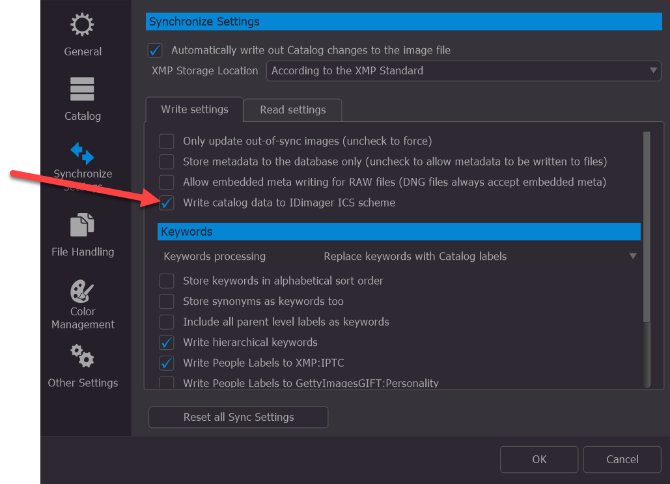Click the Synchronize Settings header bar
Image resolution: width=670 pixels, height=484 pixels.
(404, 21)
